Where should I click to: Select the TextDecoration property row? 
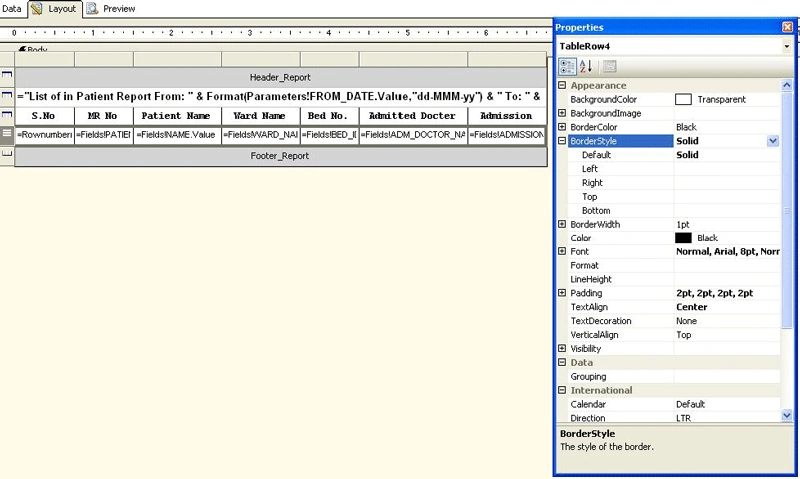pyautogui.click(x=673, y=321)
